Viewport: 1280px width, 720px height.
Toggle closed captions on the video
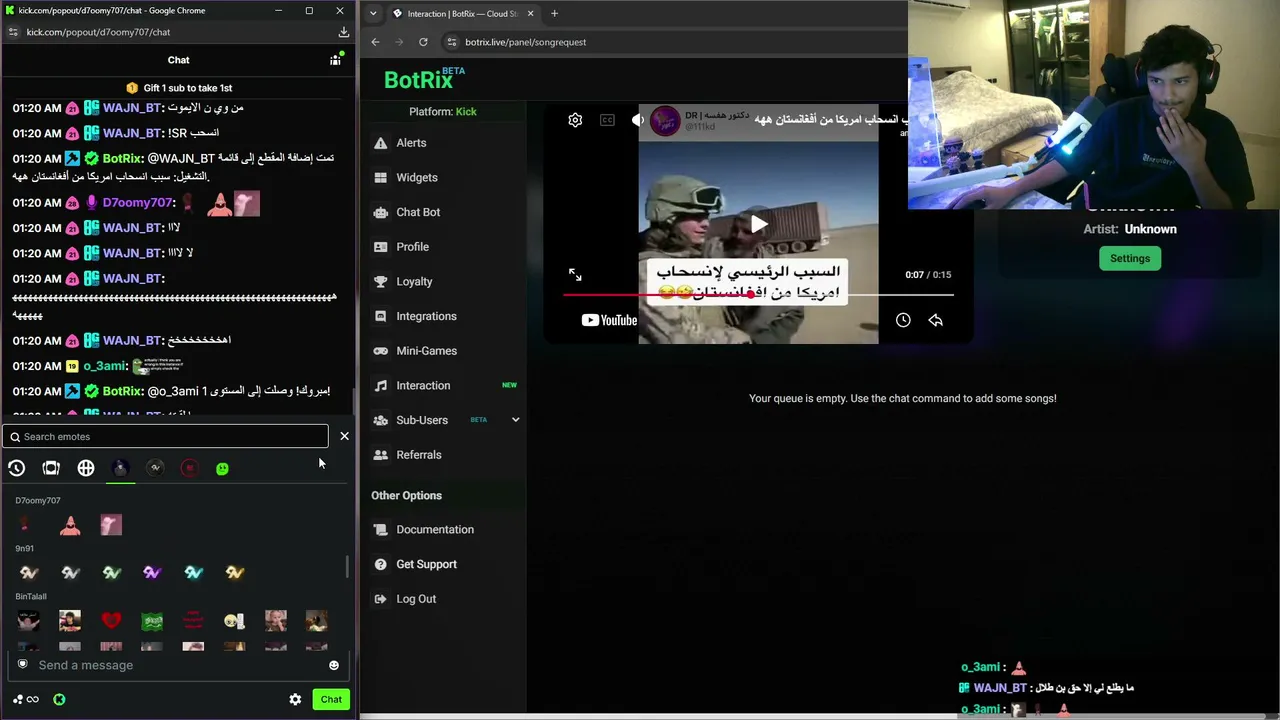[607, 120]
